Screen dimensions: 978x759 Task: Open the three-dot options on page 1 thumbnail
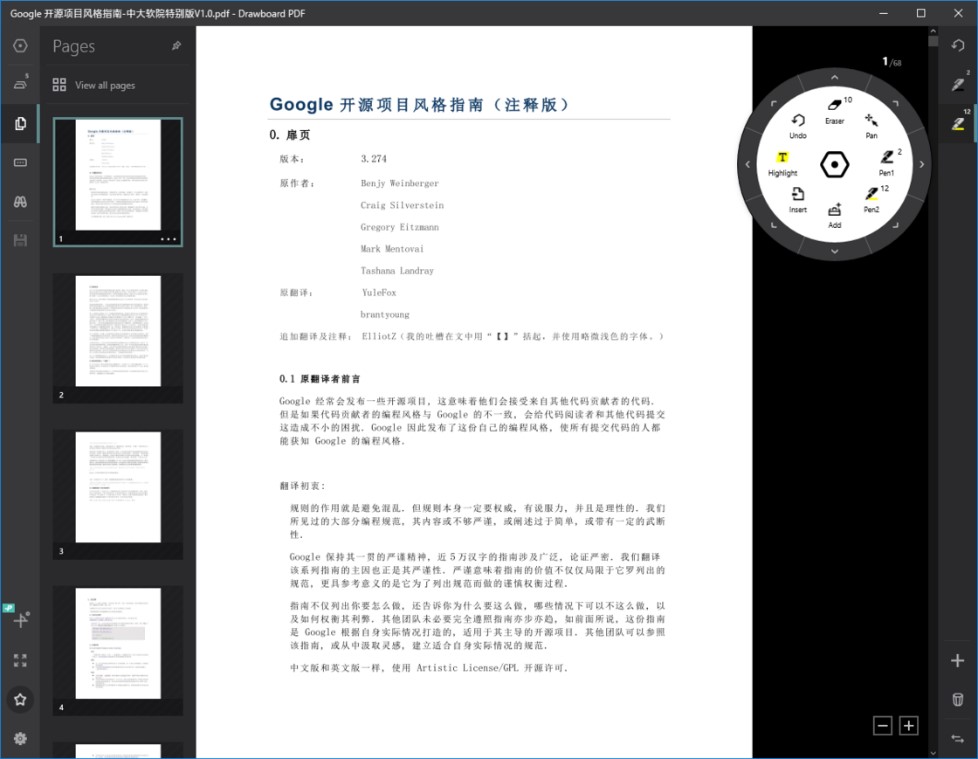click(x=168, y=239)
